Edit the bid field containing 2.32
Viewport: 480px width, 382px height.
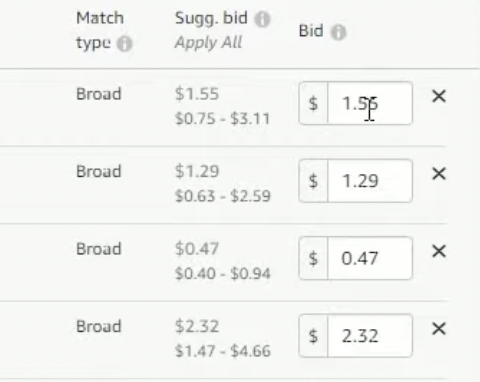pos(370,336)
